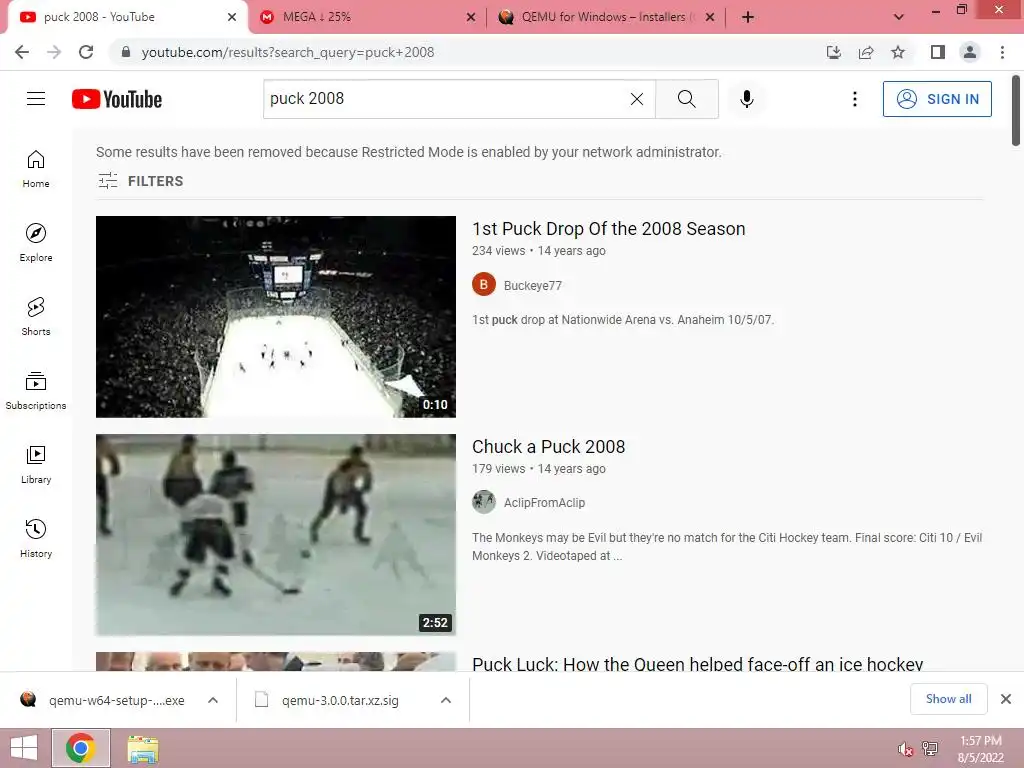
Task: Open History in the sidebar
Action: [x=36, y=539]
